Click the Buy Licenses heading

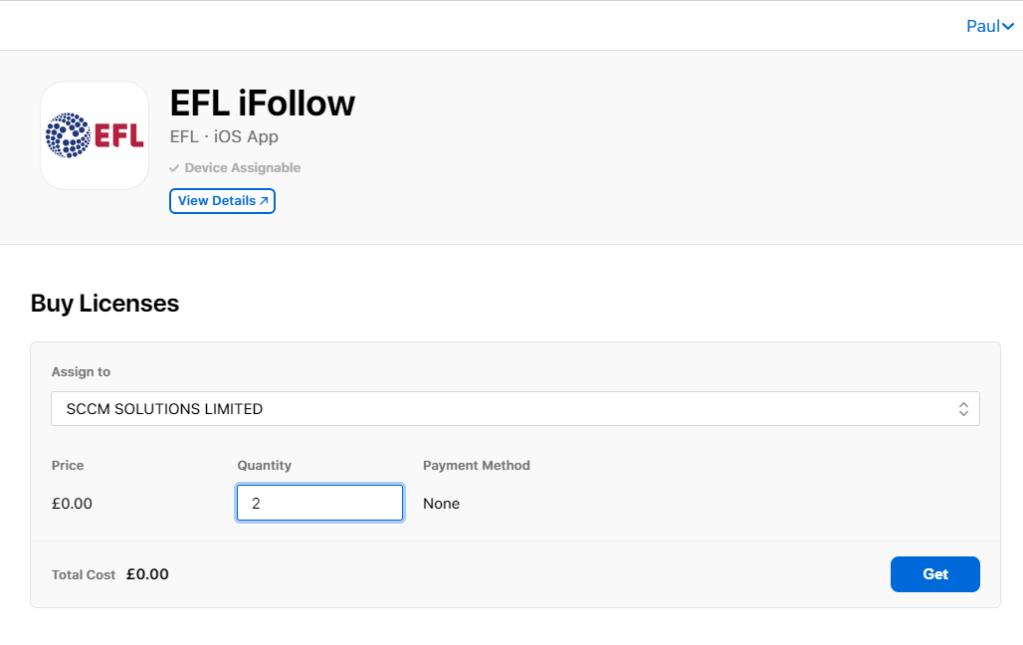(x=105, y=303)
